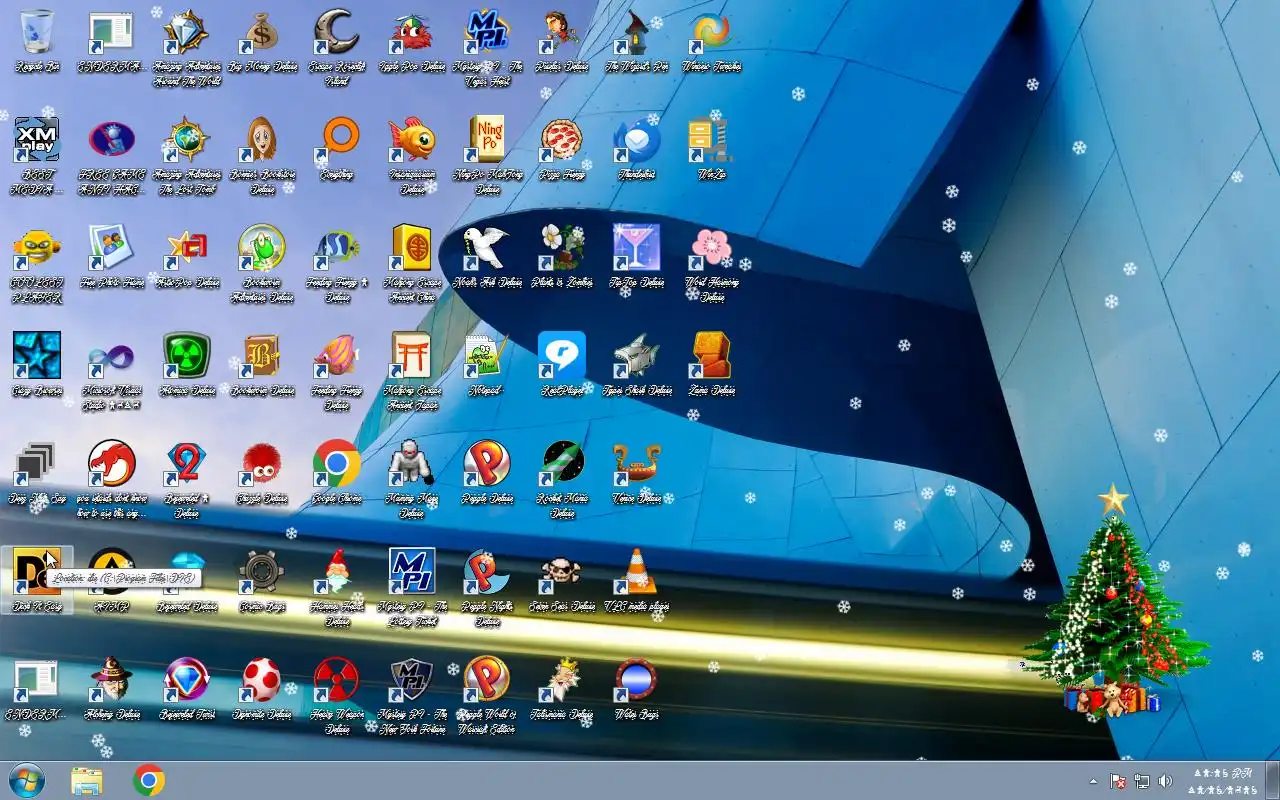
Task: Click the Windows Start button
Action: pos(26,780)
